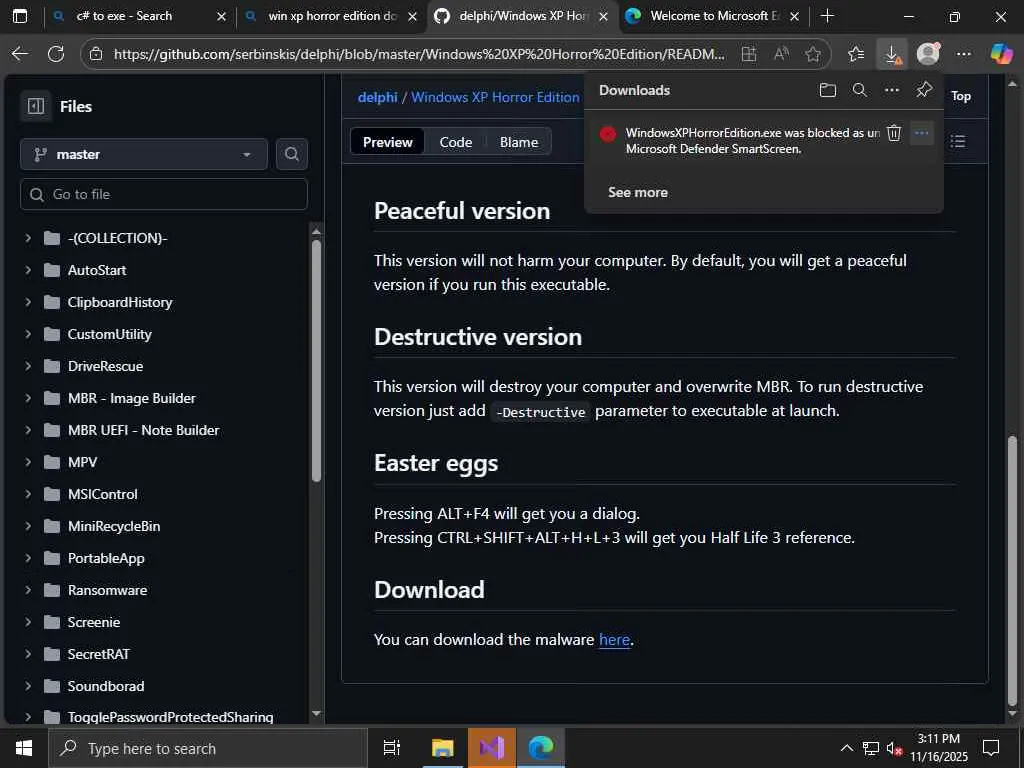The image size is (1024, 768).
Task: Open the README outline list icon
Action: click(x=957, y=141)
